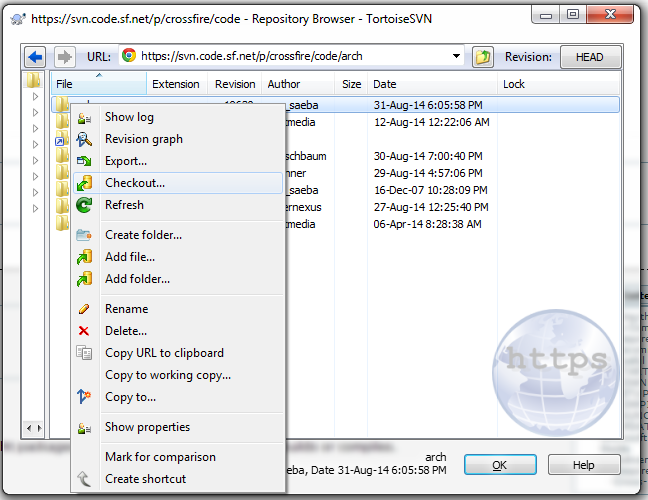Choose Copy URL to clipboard
Viewport: 648px width, 500px height.
click(x=164, y=353)
